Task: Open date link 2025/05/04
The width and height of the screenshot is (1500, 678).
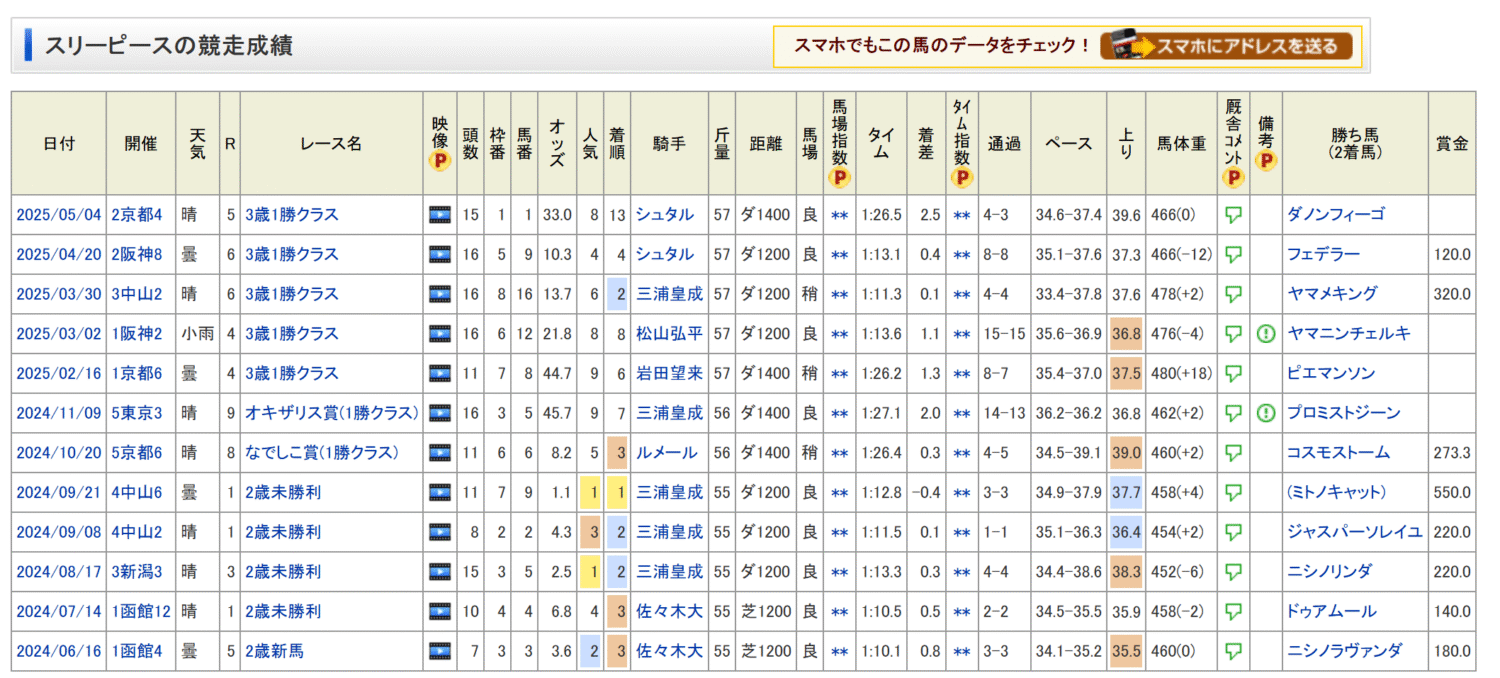Action: tap(59, 215)
